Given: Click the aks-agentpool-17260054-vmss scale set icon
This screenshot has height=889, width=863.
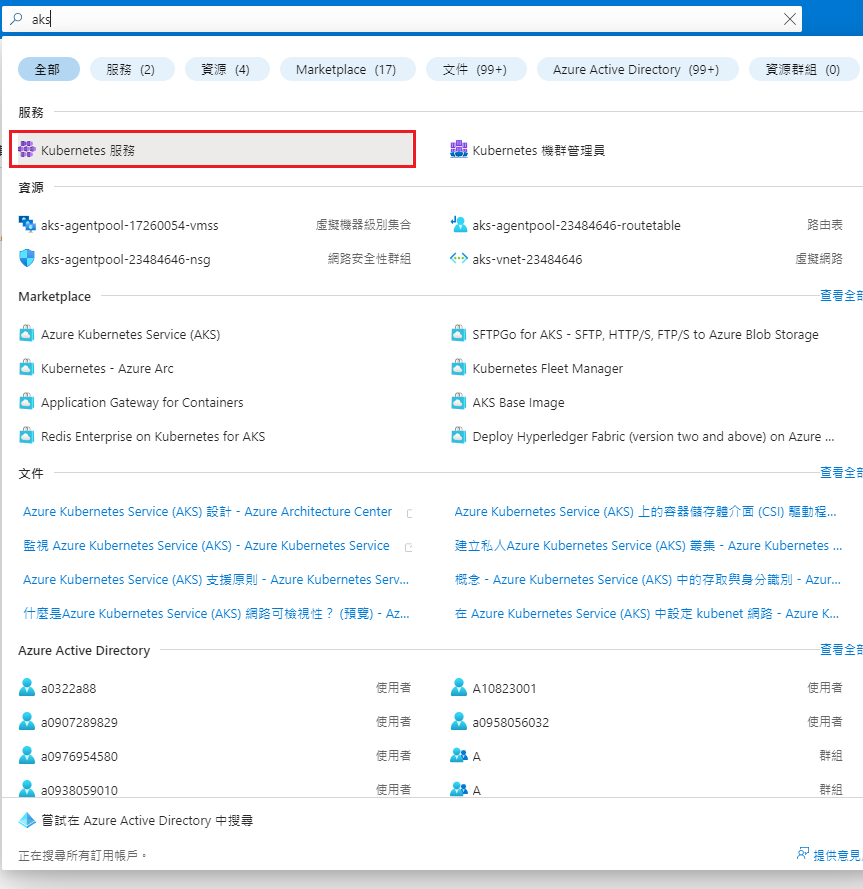Looking at the screenshot, I should point(27,225).
